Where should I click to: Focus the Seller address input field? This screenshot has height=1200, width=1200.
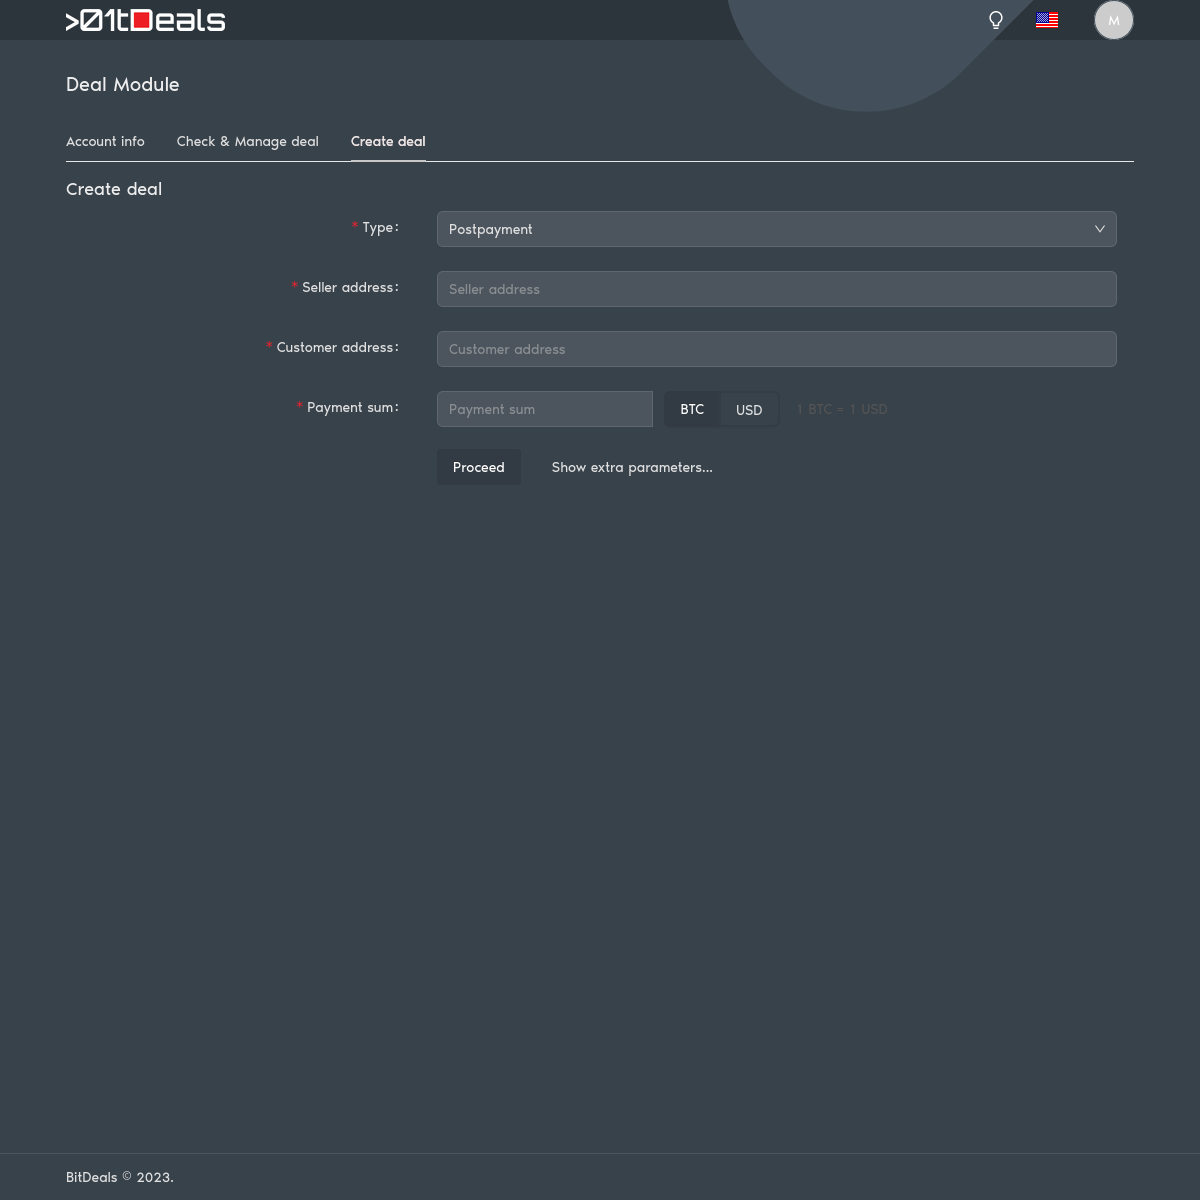pyautogui.click(x=776, y=289)
